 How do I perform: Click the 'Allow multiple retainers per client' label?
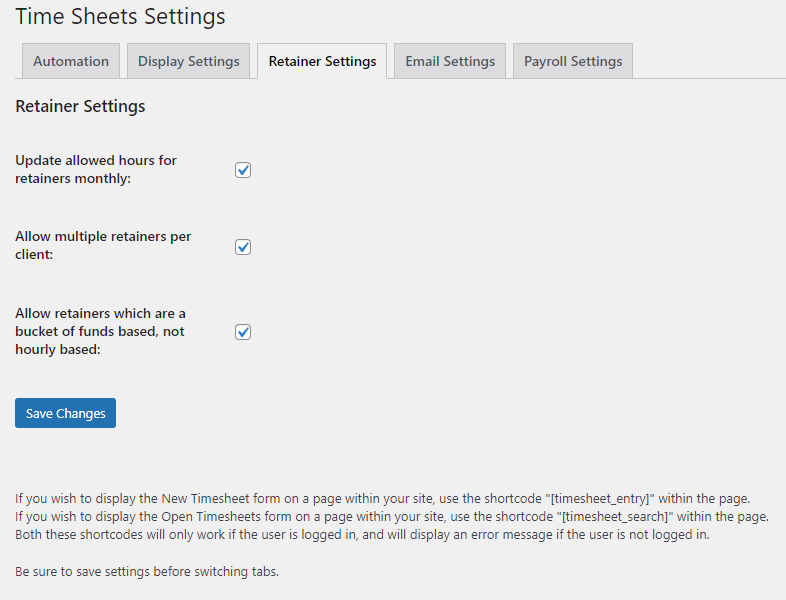[103, 245]
